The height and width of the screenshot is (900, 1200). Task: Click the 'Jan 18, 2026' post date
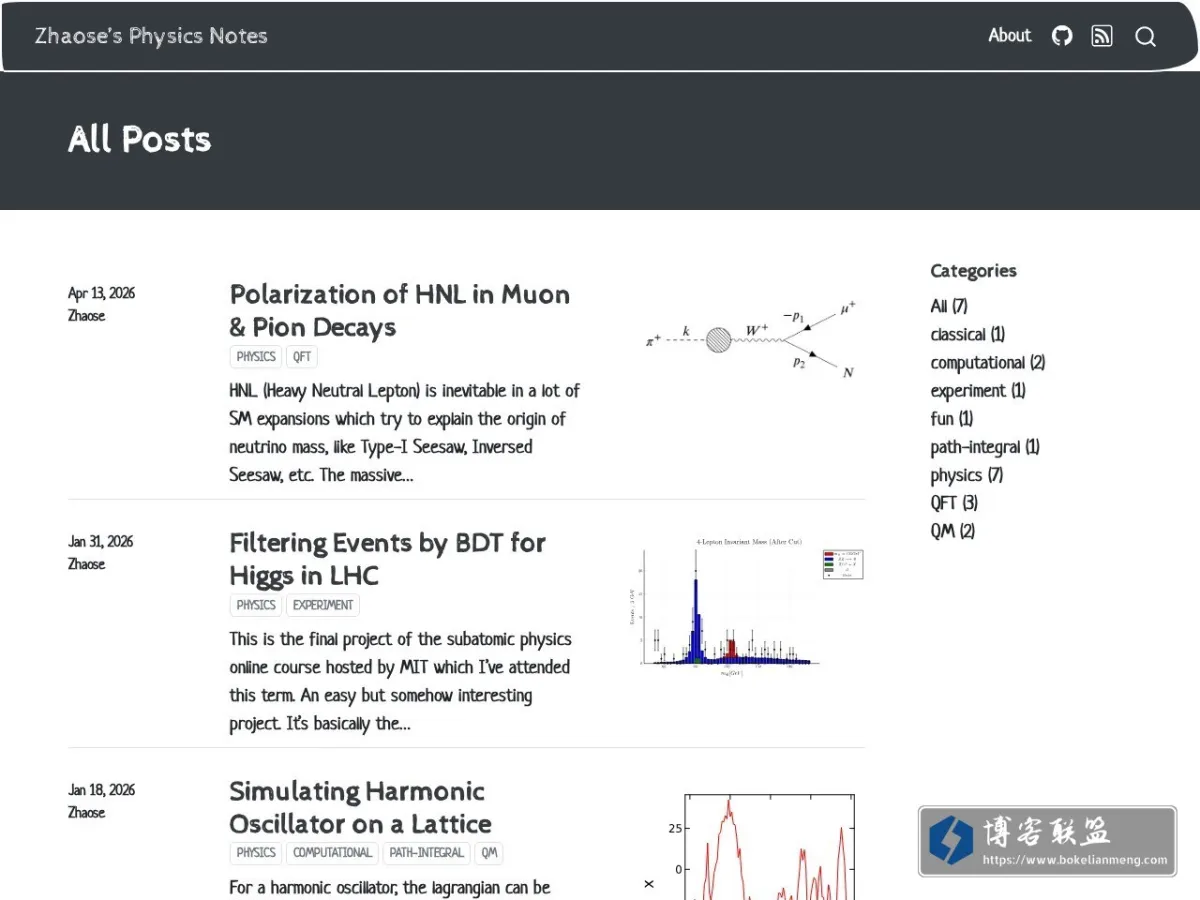pos(101,789)
